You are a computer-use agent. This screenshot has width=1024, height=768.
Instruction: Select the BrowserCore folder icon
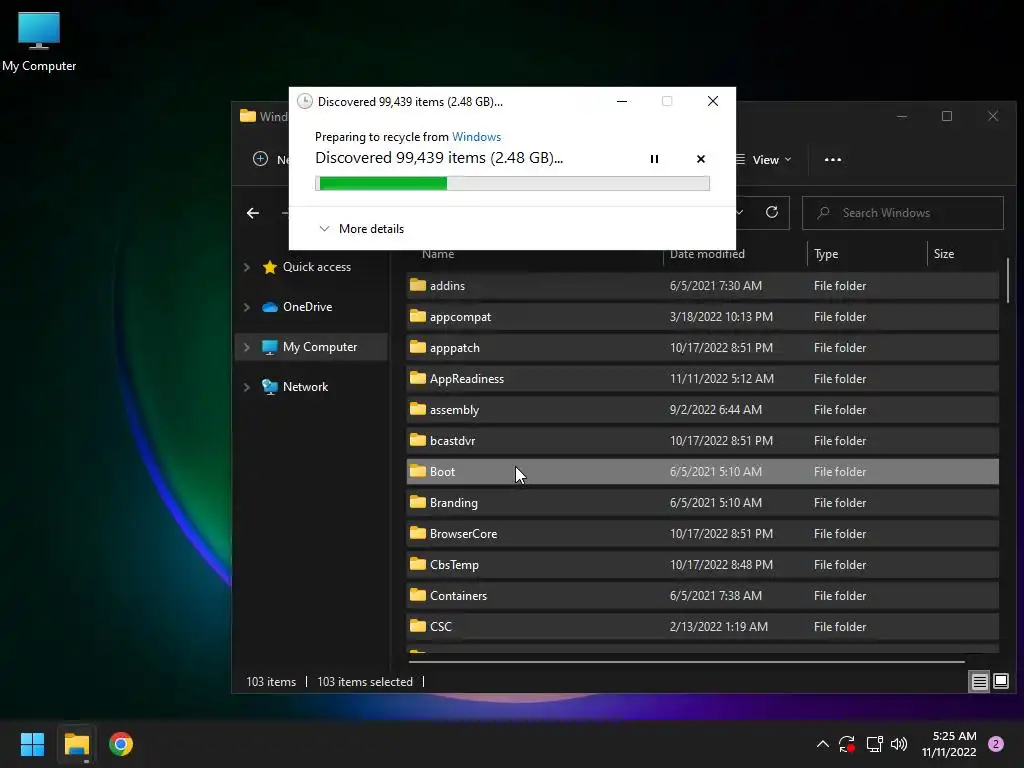(x=418, y=534)
